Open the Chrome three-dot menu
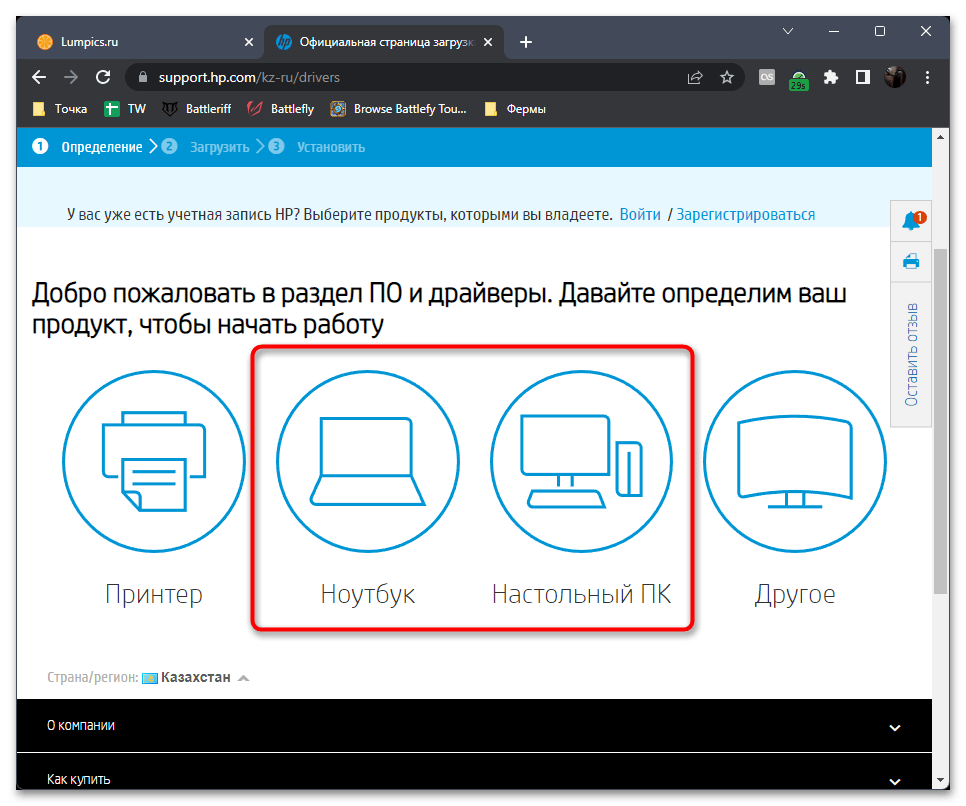Viewport: 966px width, 806px height. 927,77
